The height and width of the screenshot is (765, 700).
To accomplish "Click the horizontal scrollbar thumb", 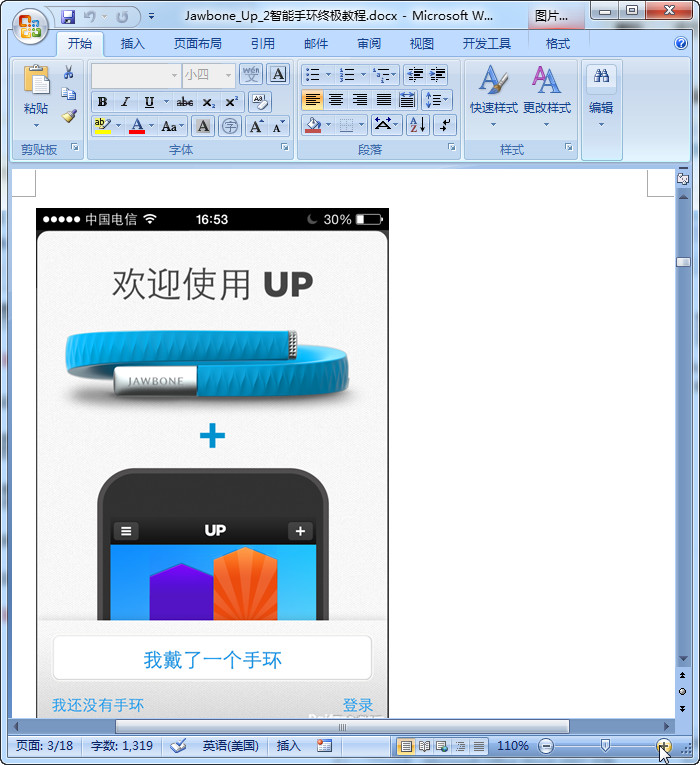I will click(342, 727).
